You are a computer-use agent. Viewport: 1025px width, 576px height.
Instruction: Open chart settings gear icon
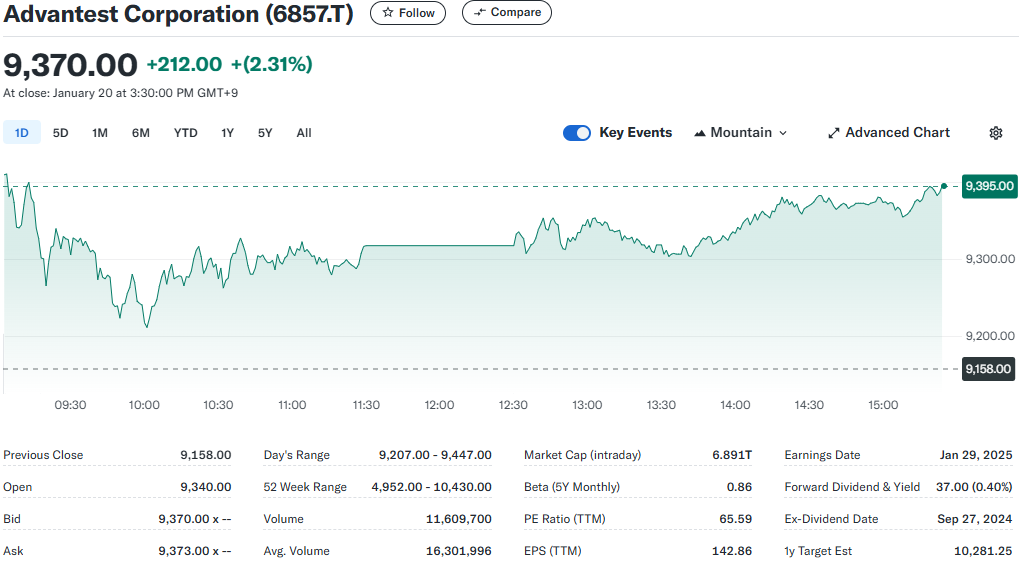995,133
